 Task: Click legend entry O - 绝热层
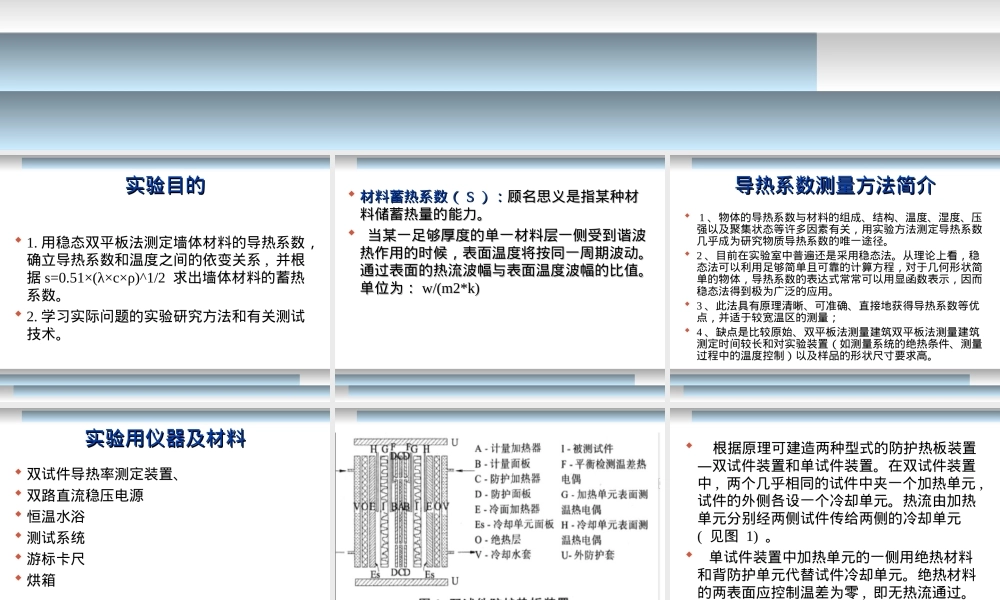(x=497, y=539)
